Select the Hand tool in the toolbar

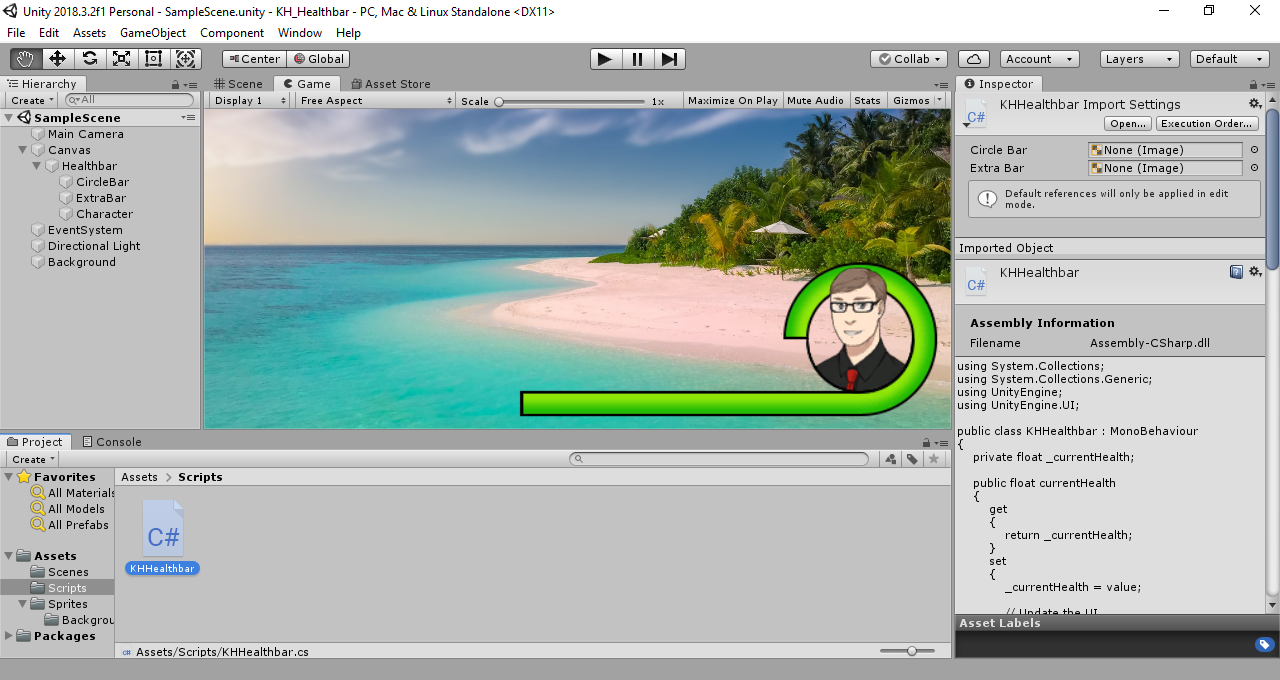(24, 59)
